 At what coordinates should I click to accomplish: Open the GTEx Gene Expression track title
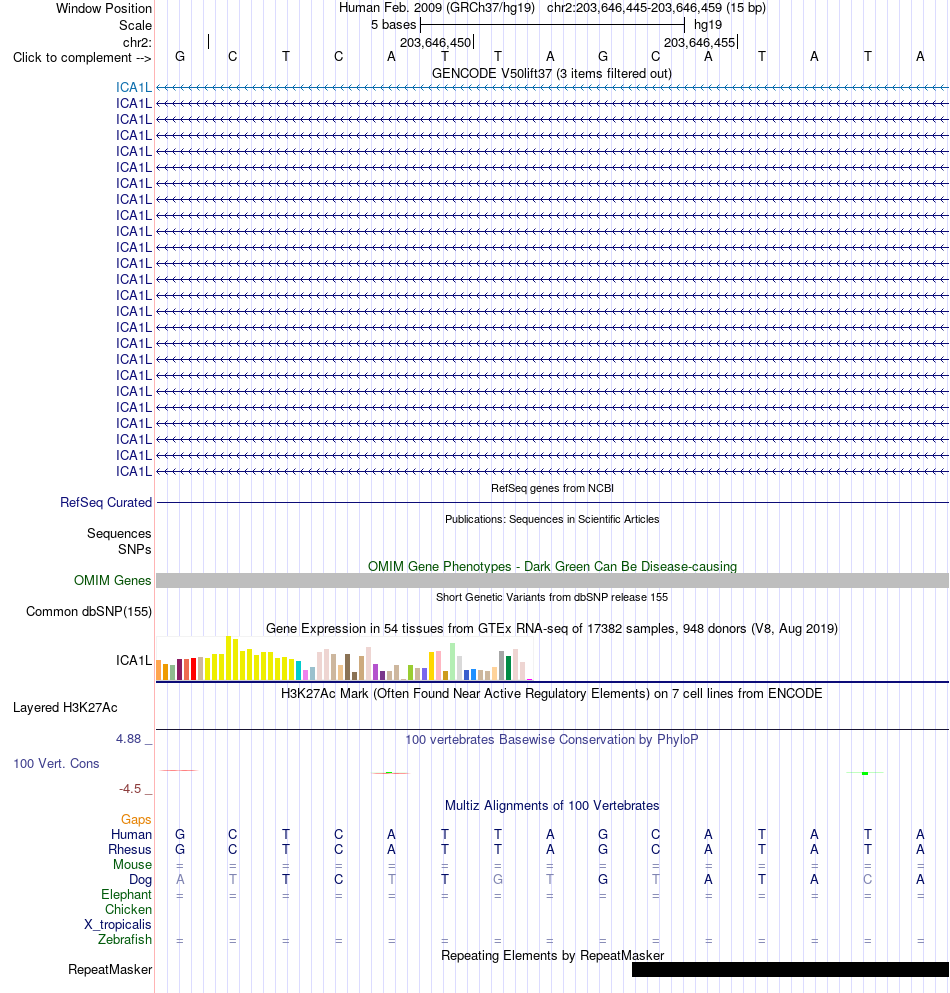tap(552, 628)
